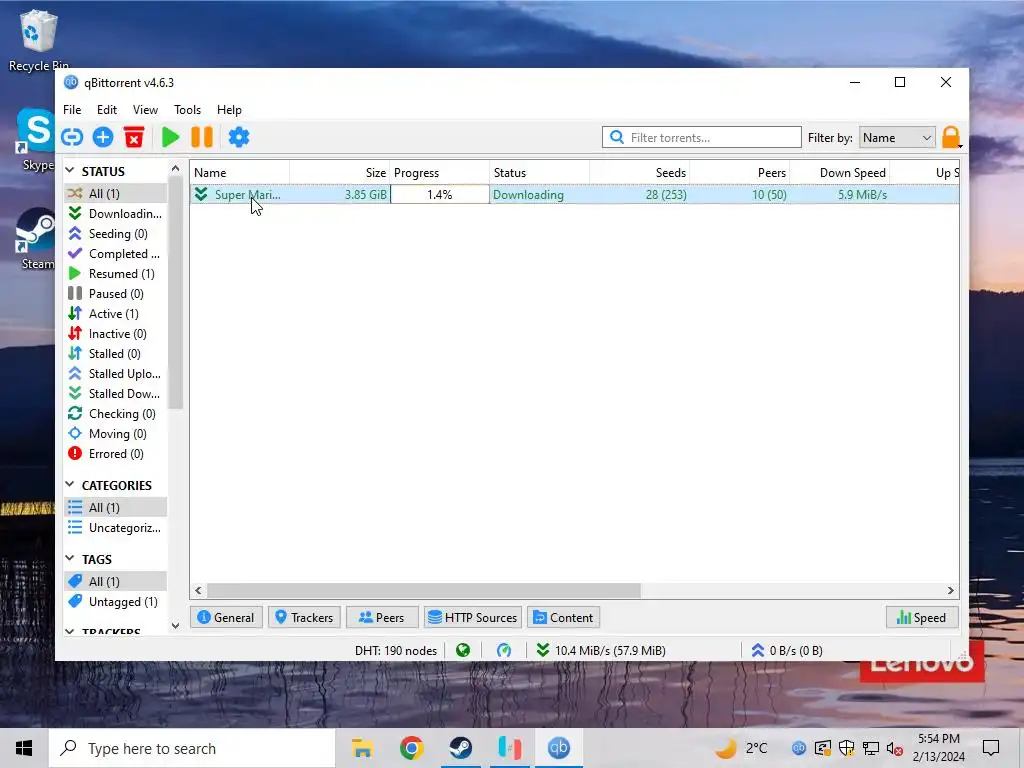This screenshot has height=768, width=1024.
Task: Select the Seeding (0) filter
Action: click(x=116, y=234)
